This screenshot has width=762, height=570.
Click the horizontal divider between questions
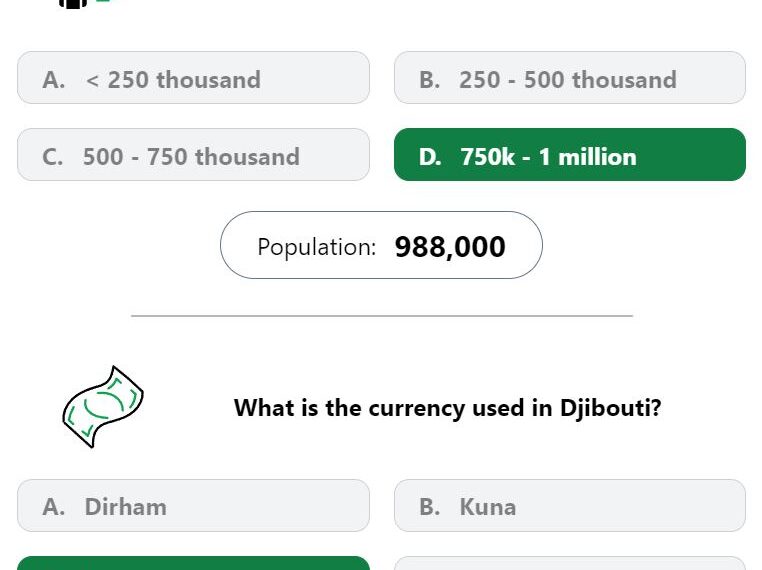pyautogui.click(x=382, y=316)
